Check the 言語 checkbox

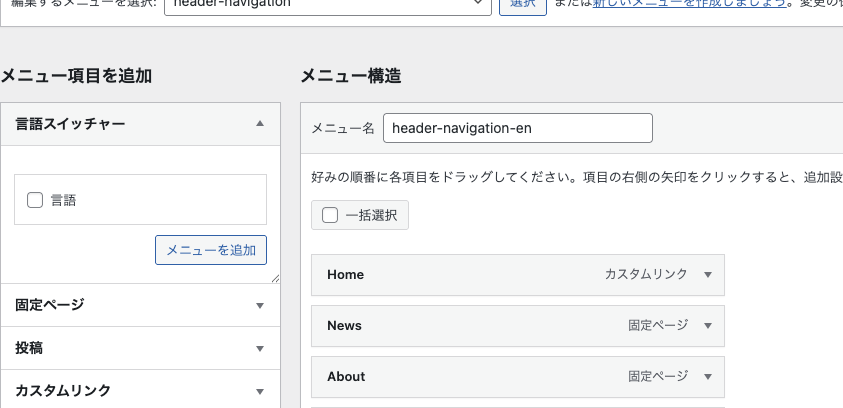coord(35,200)
